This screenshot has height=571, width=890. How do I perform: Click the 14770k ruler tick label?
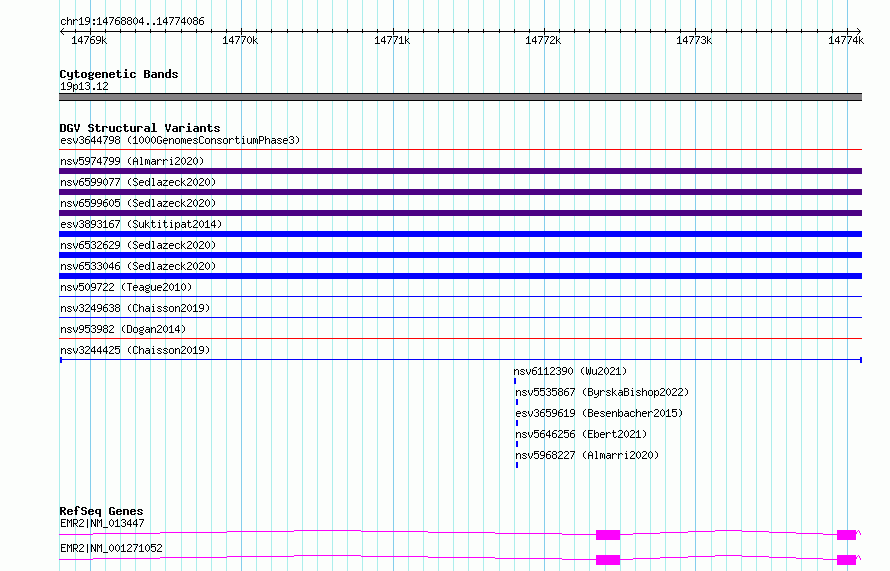coord(240,40)
